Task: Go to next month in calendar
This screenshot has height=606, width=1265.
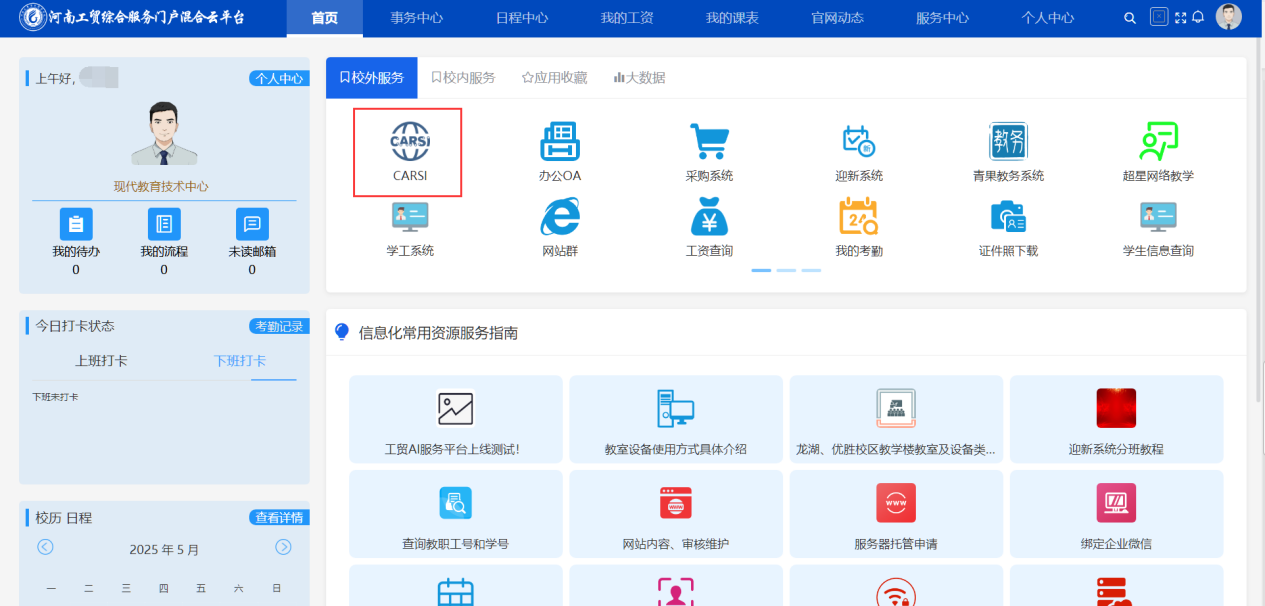Action: (x=283, y=547)
